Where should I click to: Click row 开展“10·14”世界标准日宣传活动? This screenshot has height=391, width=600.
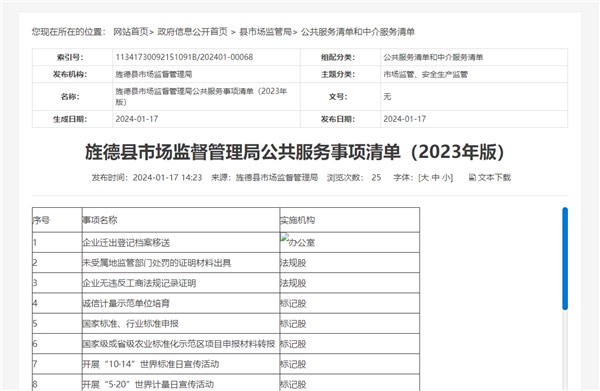click(226, 364)
